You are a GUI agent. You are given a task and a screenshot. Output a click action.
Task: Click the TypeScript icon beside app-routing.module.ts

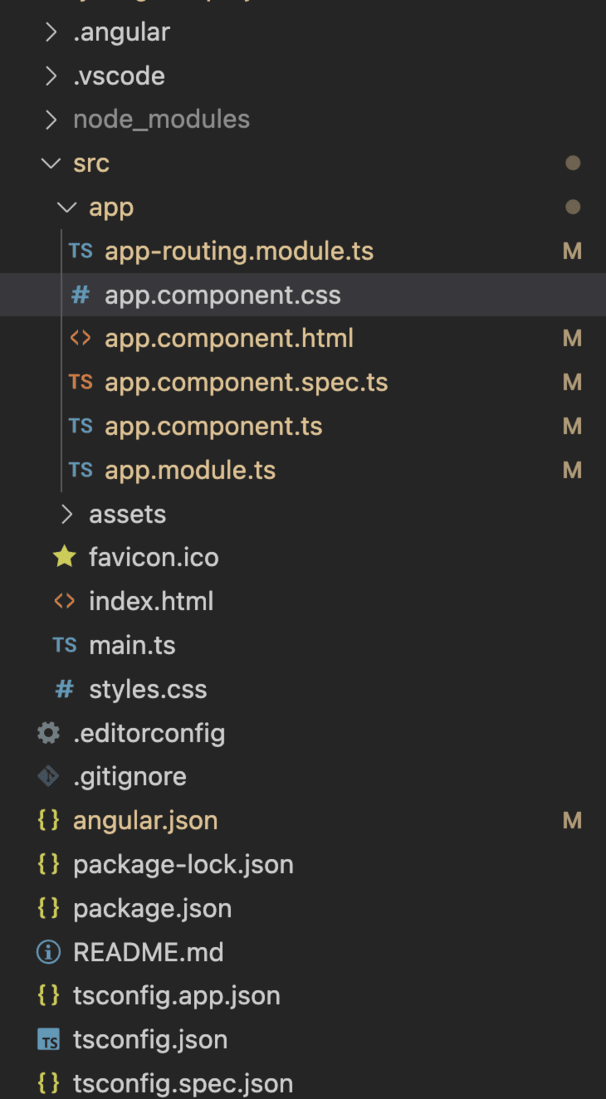(81, 251)
